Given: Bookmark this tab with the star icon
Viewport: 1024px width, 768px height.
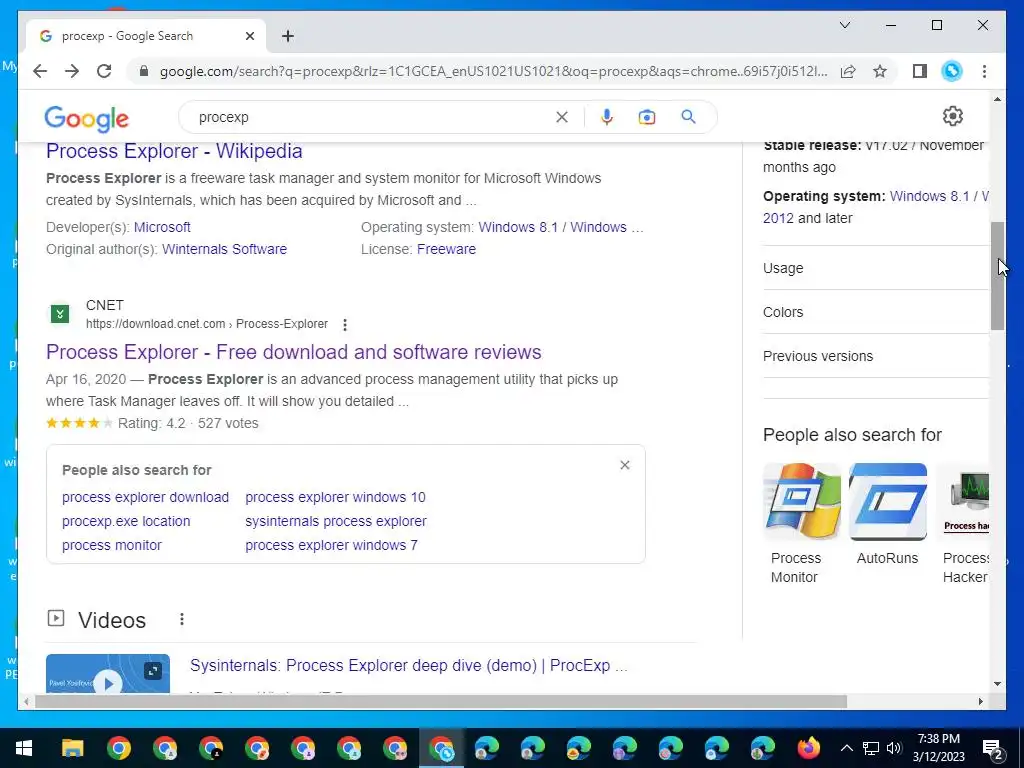Looking at the screenshot, I should click(880, 71).
